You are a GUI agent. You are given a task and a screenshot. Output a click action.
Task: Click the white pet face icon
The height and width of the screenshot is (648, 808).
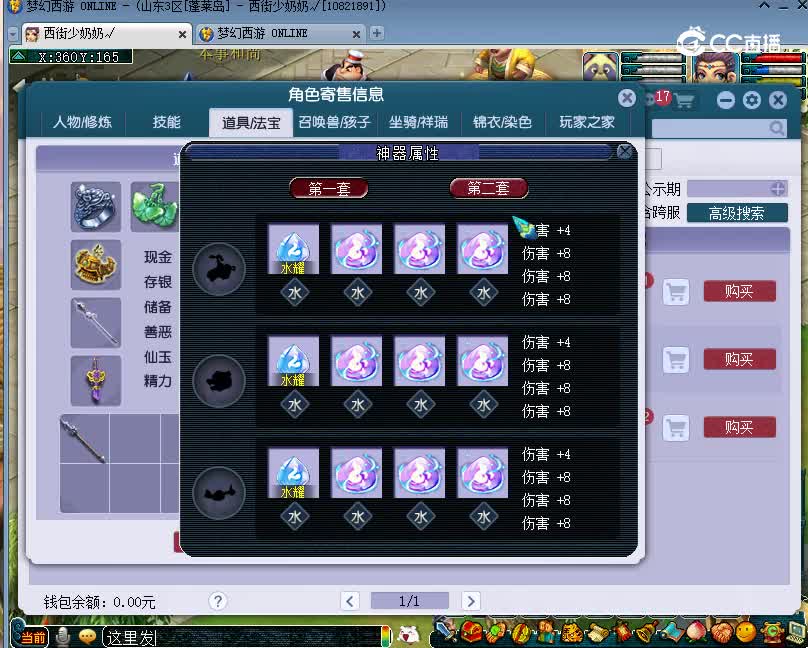pyautogui.click(x=410, y=634)
